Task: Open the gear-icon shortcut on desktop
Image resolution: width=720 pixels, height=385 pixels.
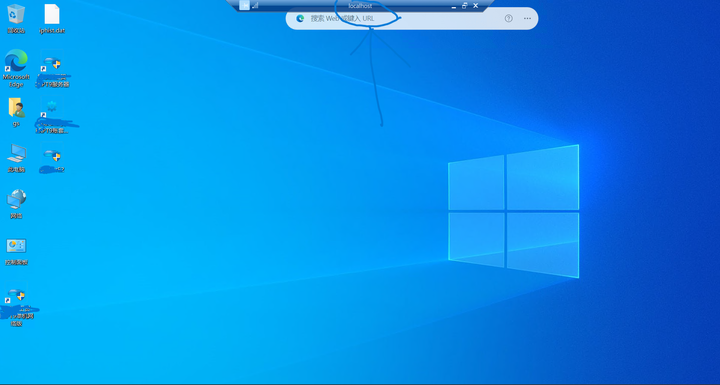Action: pos(52,116)
